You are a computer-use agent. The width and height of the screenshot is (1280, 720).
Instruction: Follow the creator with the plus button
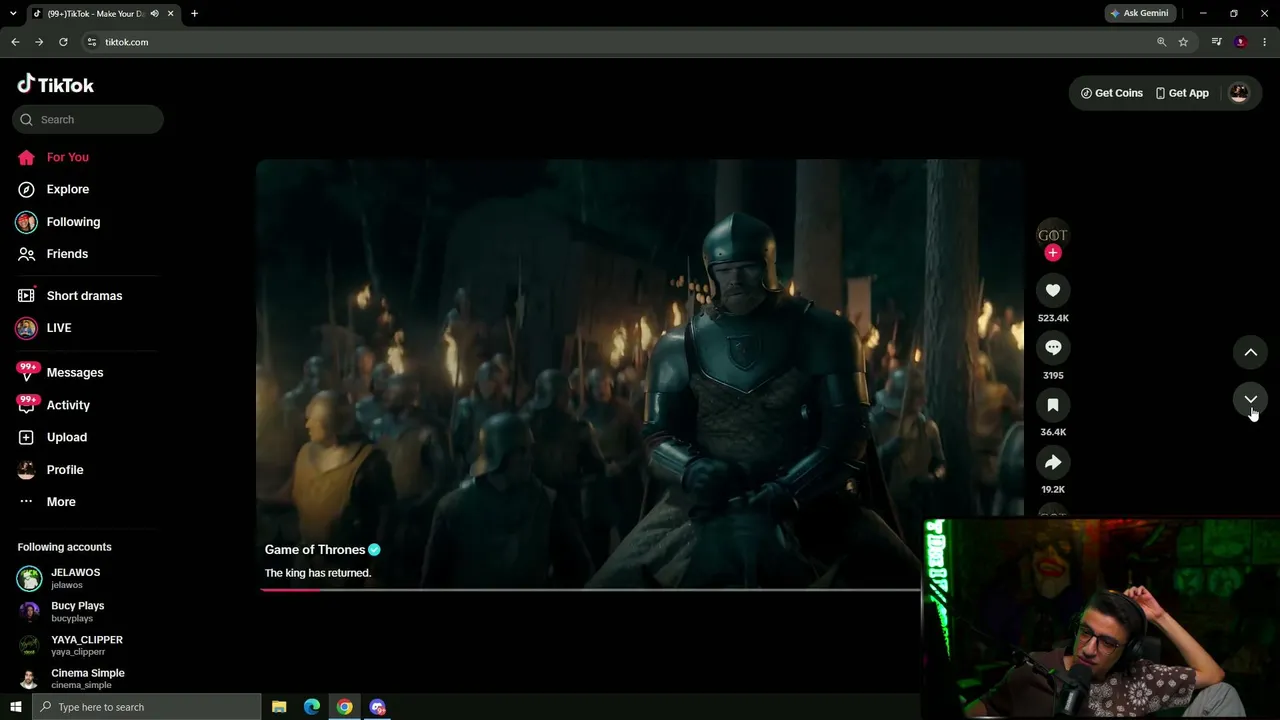tap(1052, 253)
